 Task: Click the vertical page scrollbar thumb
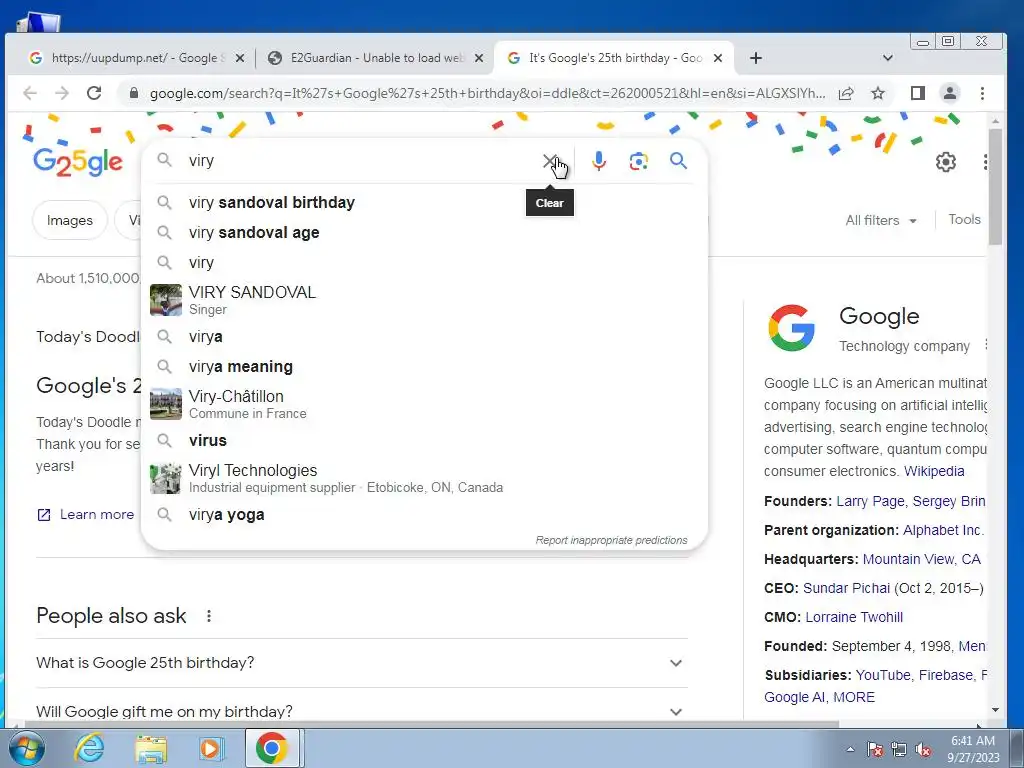click(995, 187)
